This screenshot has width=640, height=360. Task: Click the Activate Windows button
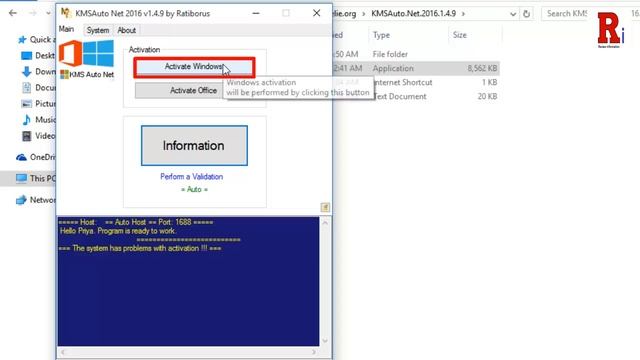click(194, 67)
